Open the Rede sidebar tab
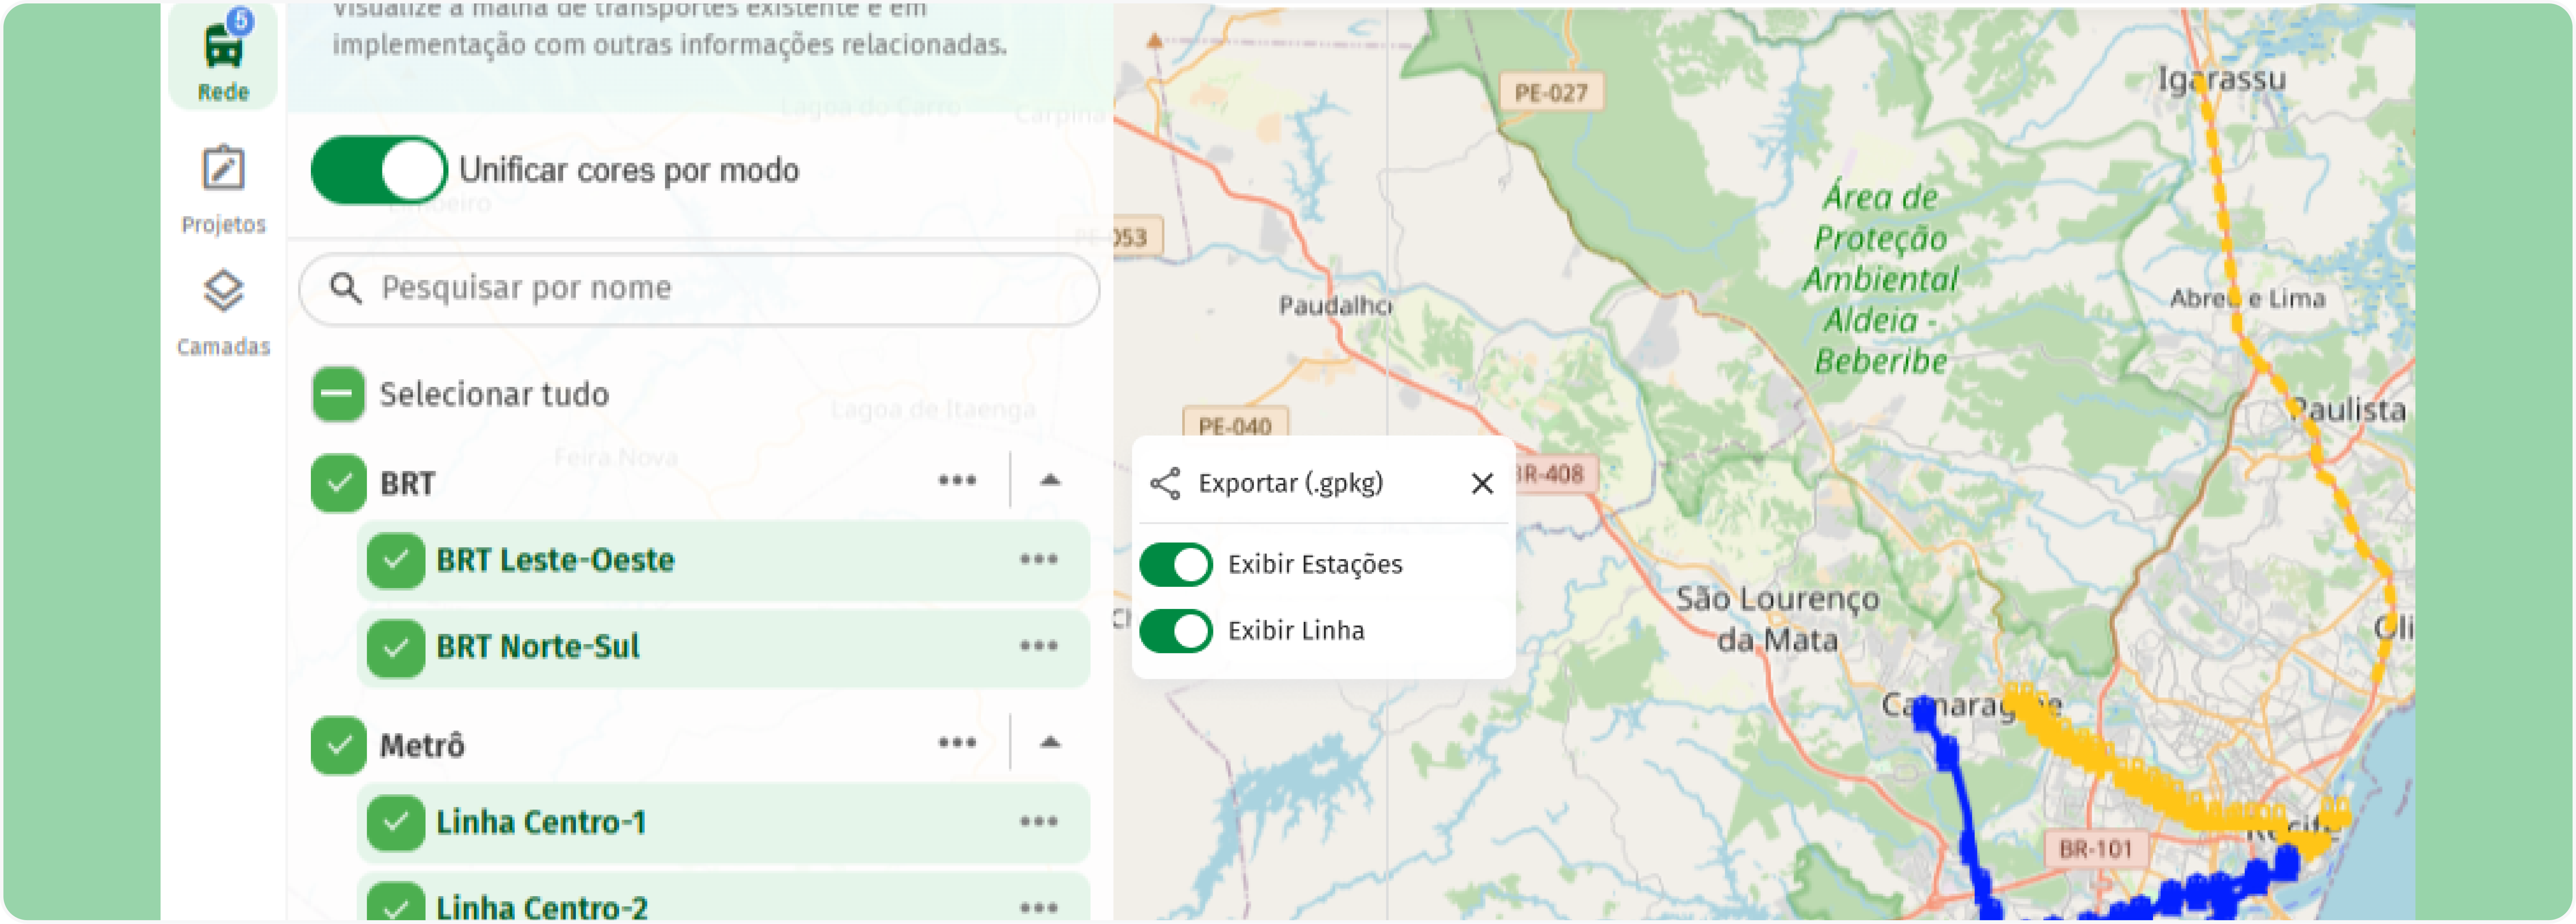 (x=223, y=56)
